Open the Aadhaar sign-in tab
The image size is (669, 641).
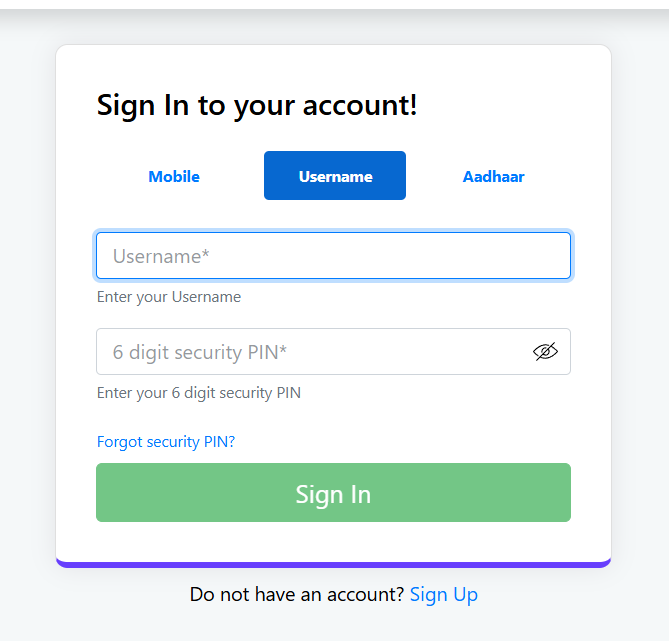pos(493,176)
